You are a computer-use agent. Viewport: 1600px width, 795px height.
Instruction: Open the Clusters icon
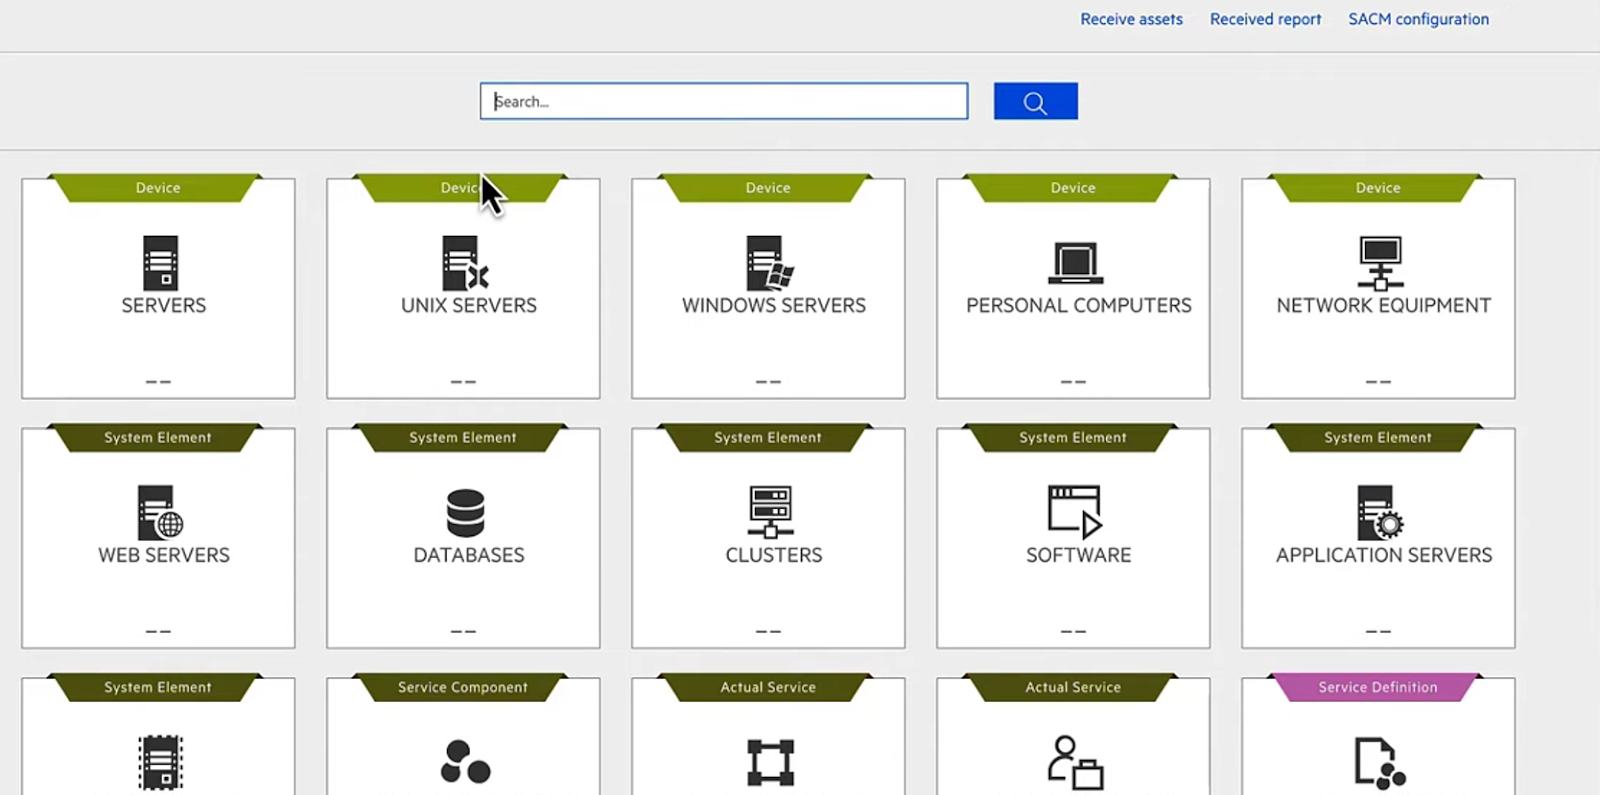[x=770, y=512]
